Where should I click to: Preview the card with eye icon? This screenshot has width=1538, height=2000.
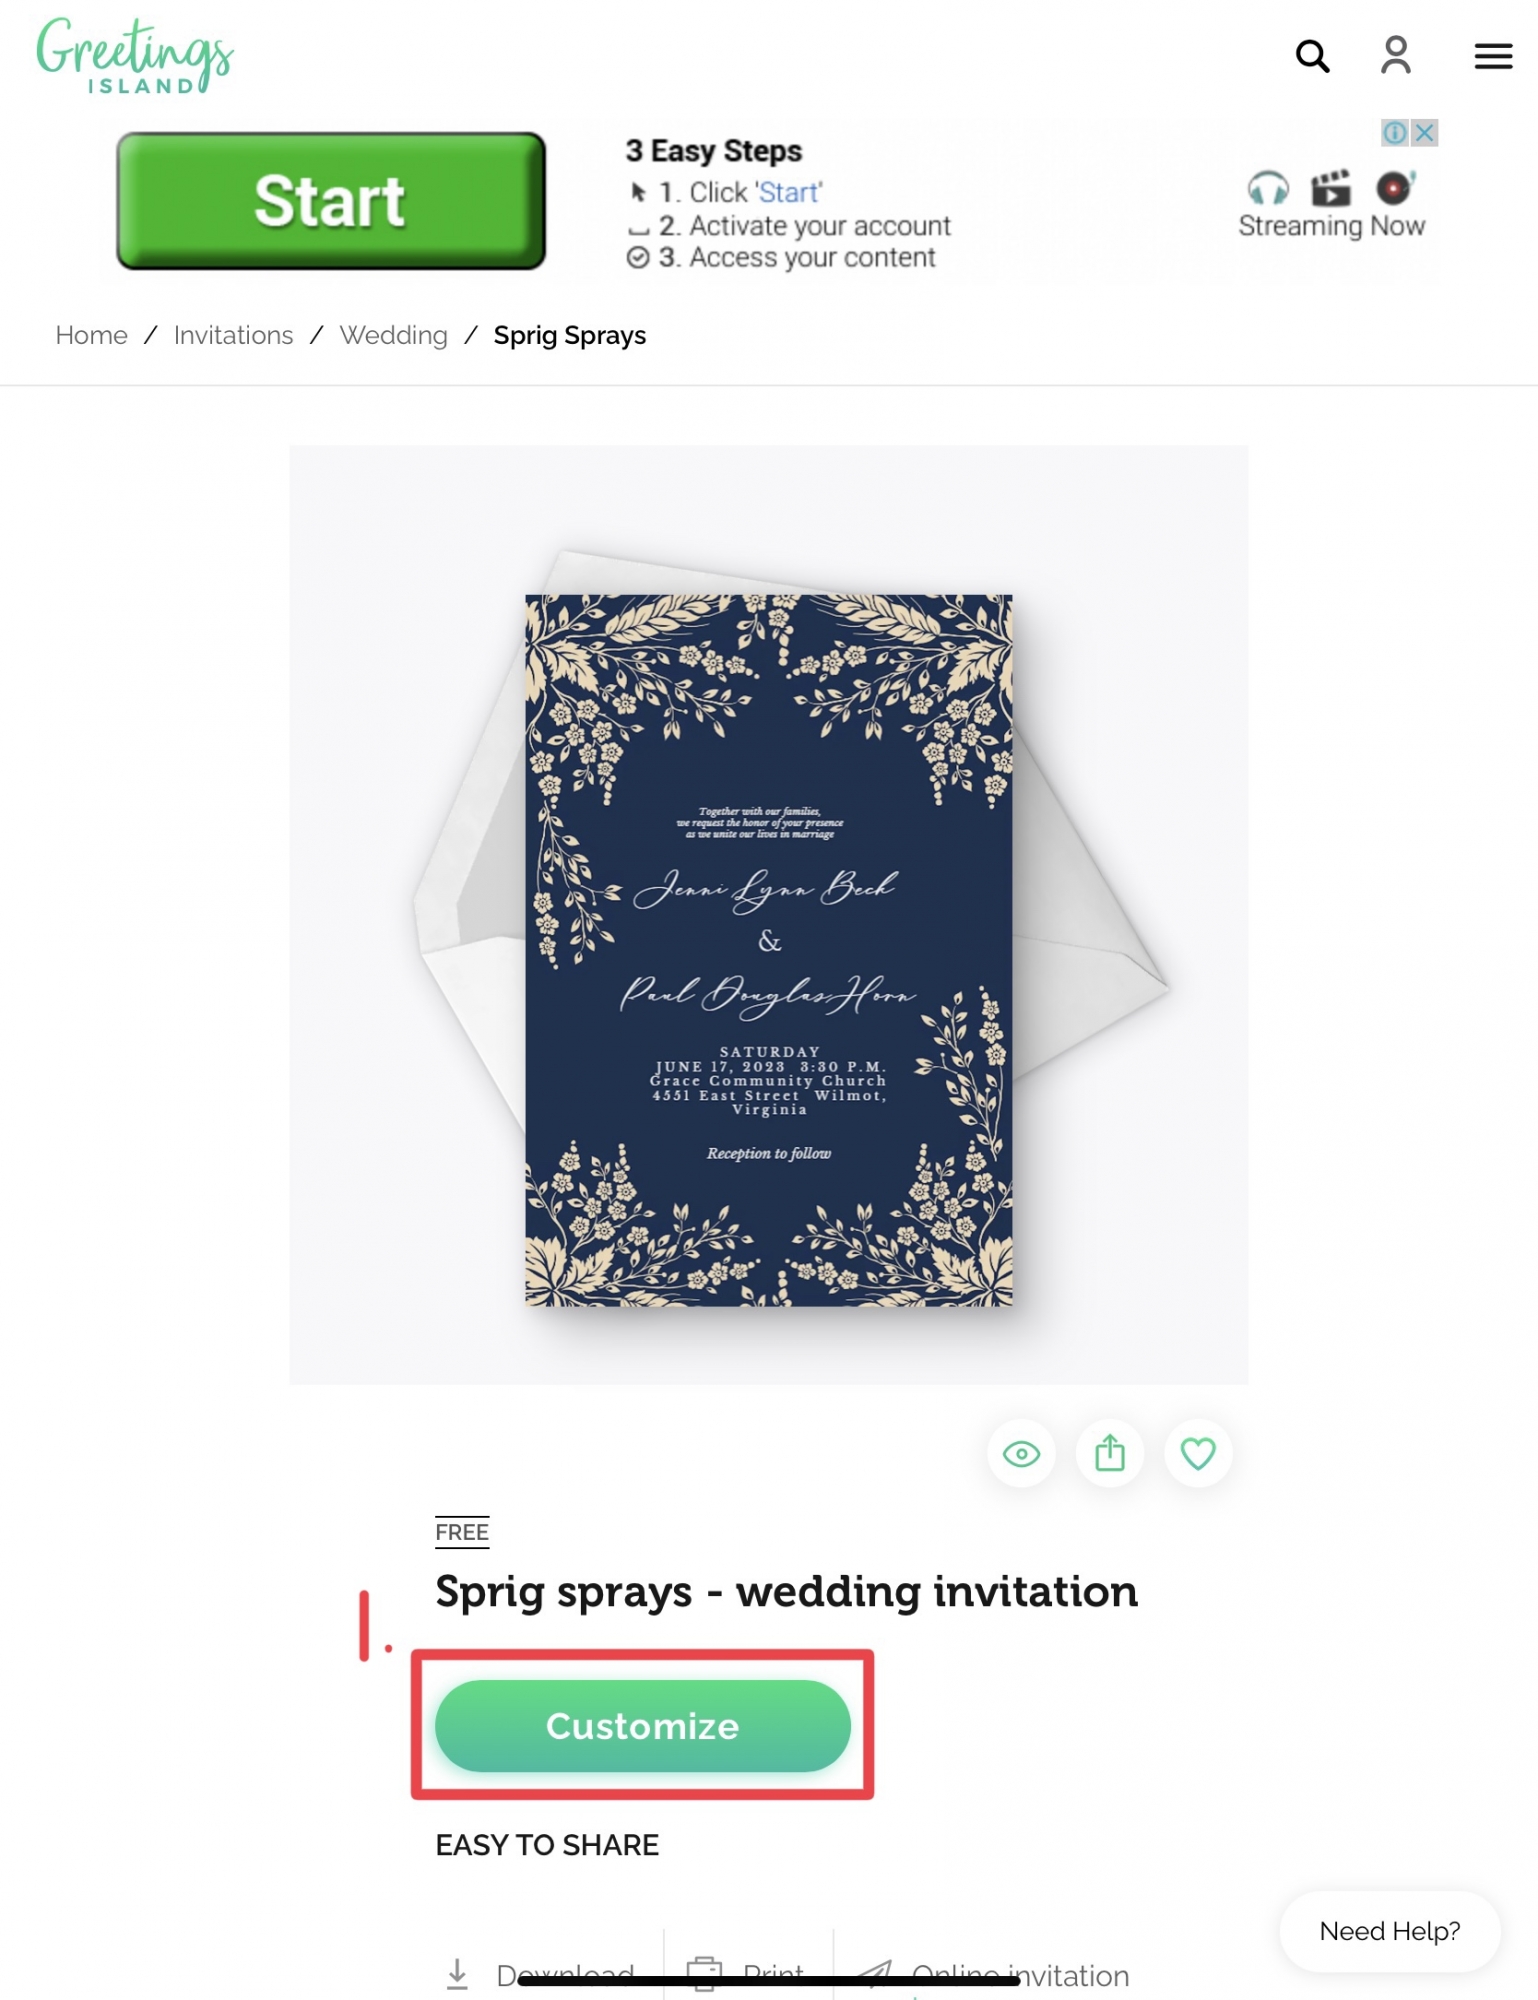(1021, 1453)
